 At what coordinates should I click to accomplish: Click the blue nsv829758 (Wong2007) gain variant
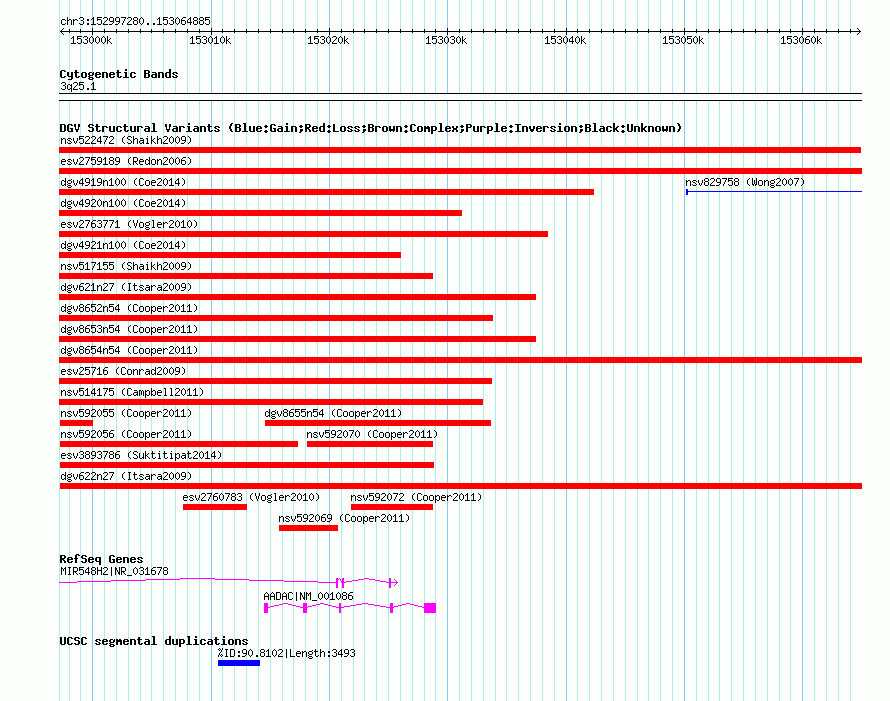(774, 192)
